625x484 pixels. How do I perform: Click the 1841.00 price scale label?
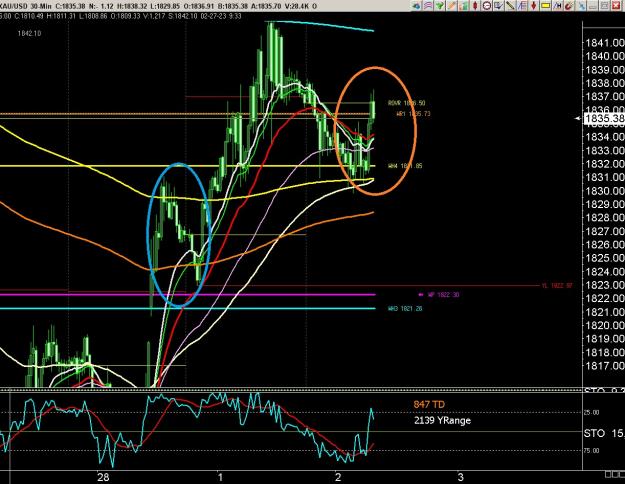coord(604,43)
